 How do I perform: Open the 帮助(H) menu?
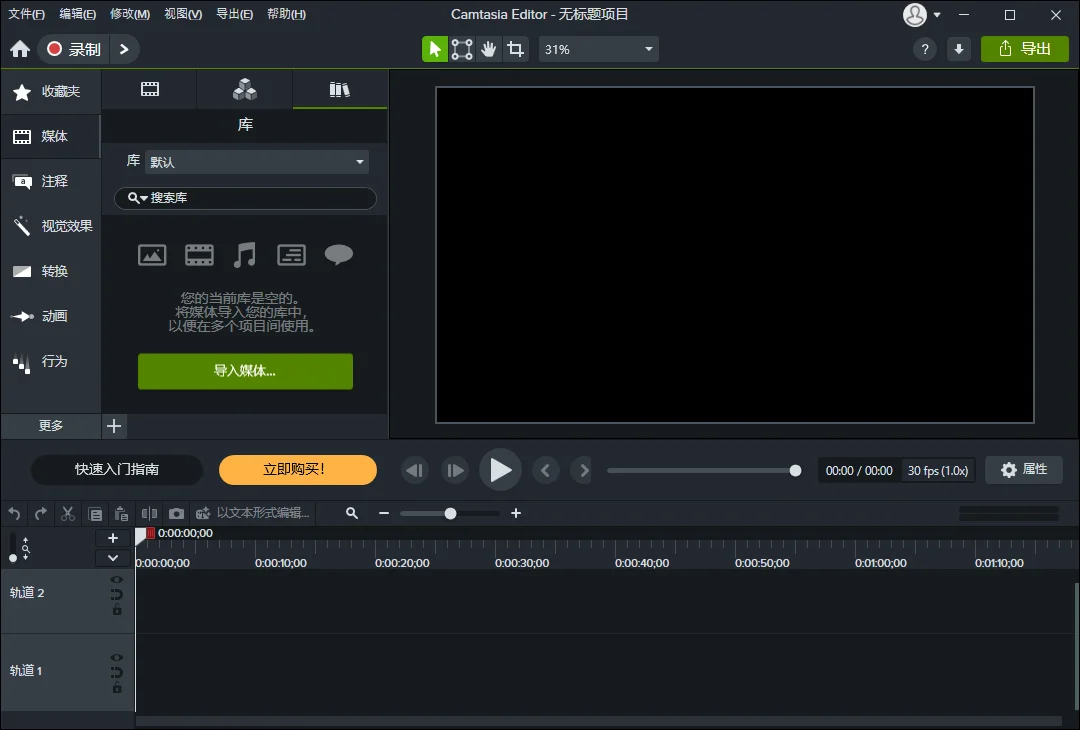[x=287, y=14]
